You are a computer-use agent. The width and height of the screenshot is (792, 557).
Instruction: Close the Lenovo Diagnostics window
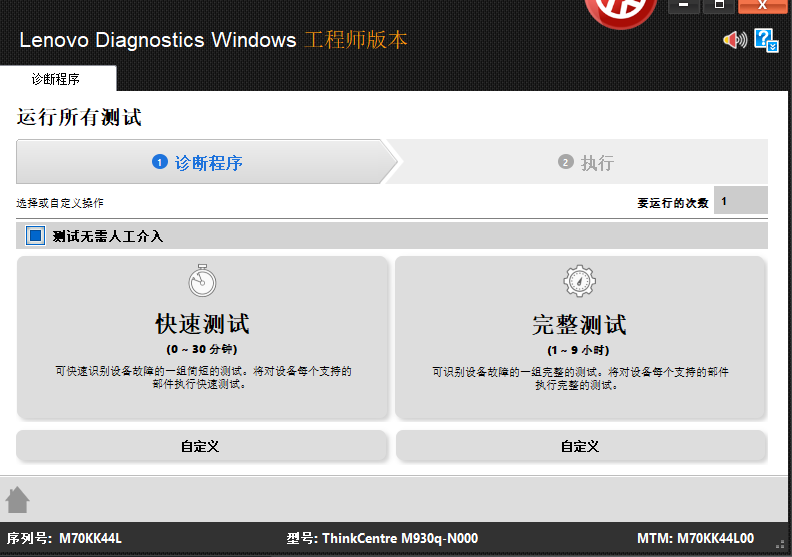point(763,6)
